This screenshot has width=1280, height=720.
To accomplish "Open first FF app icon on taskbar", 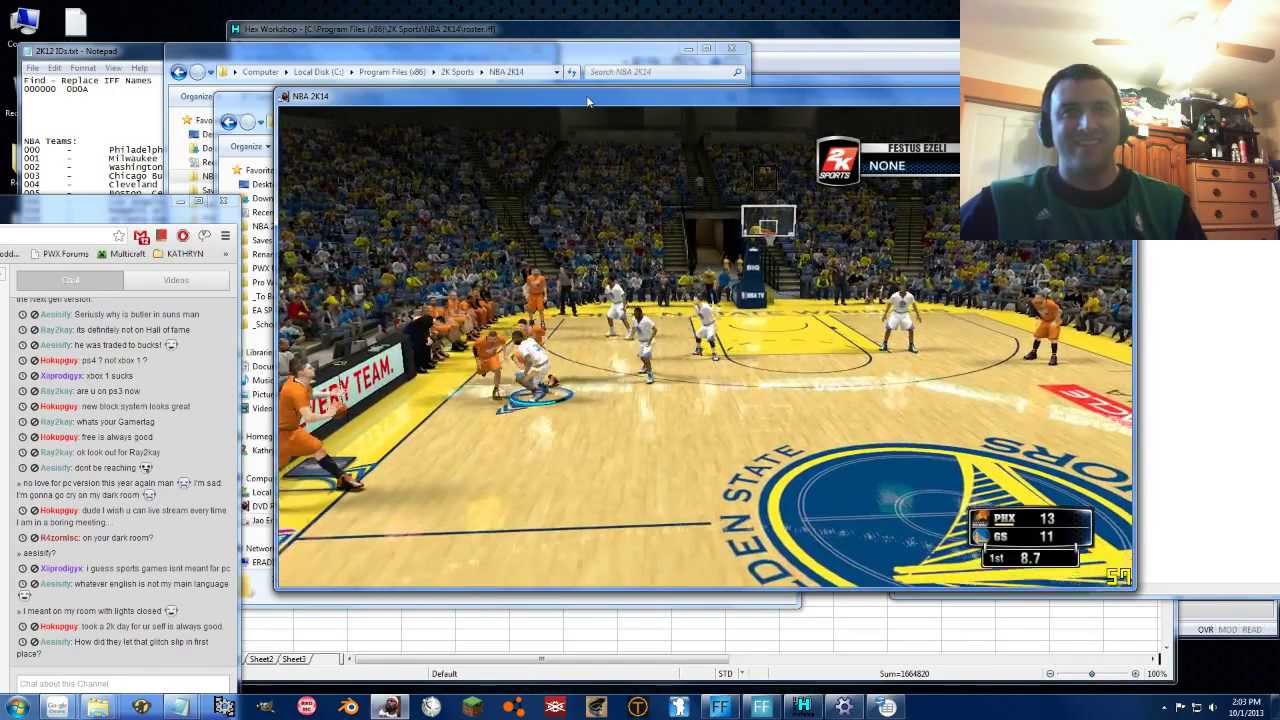I will tap(720, 708).
